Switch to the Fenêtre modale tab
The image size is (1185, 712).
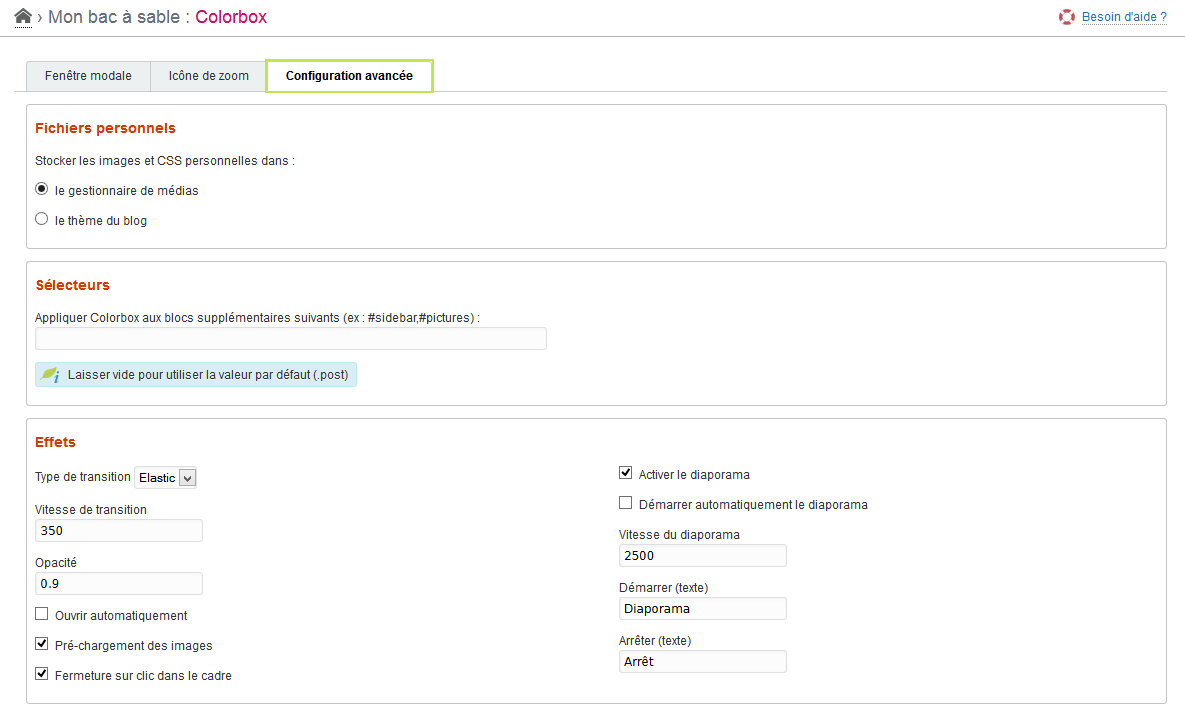pos(88,76)
